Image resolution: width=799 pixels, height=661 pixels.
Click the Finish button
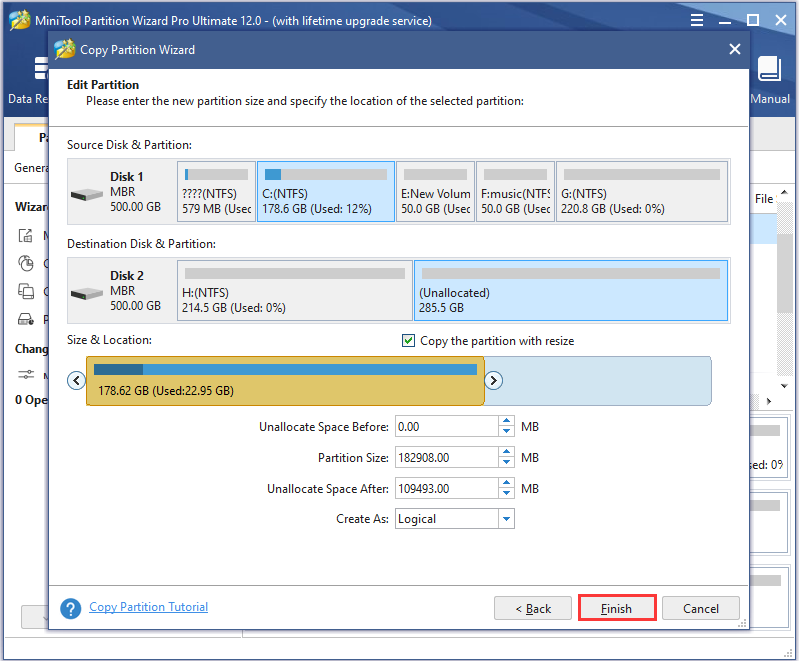point(617,608)
